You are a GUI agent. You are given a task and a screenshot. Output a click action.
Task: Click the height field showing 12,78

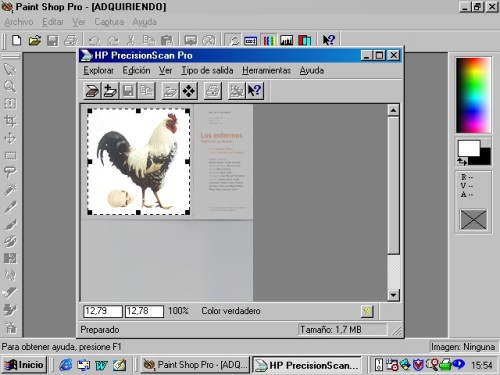(144, 311)
